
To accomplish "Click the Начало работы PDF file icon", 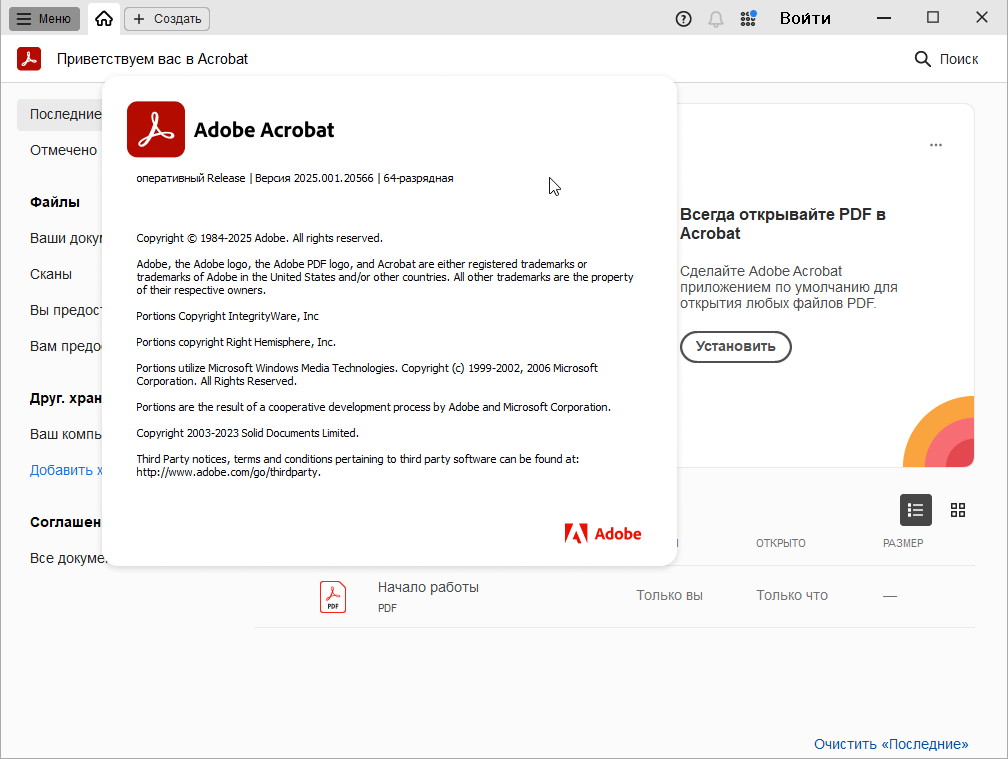I will (333, 597).
